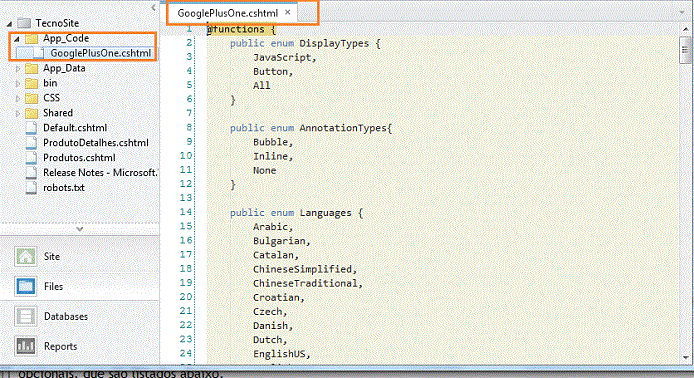The width and height of the screenshot is (694, 378).
Task: Click the bin folder icon
Action: [x=31, y=83]
